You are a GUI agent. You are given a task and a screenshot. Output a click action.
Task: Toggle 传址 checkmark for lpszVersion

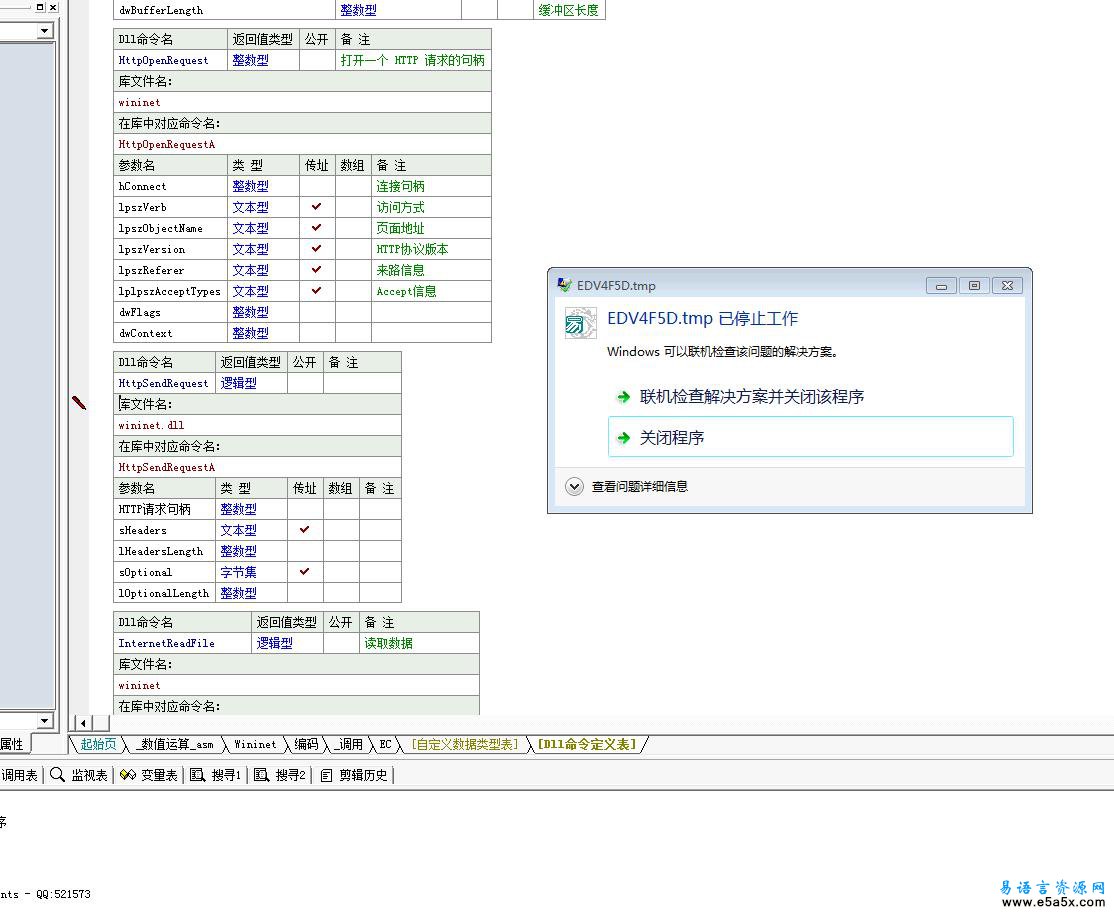(x=317, y=249)
